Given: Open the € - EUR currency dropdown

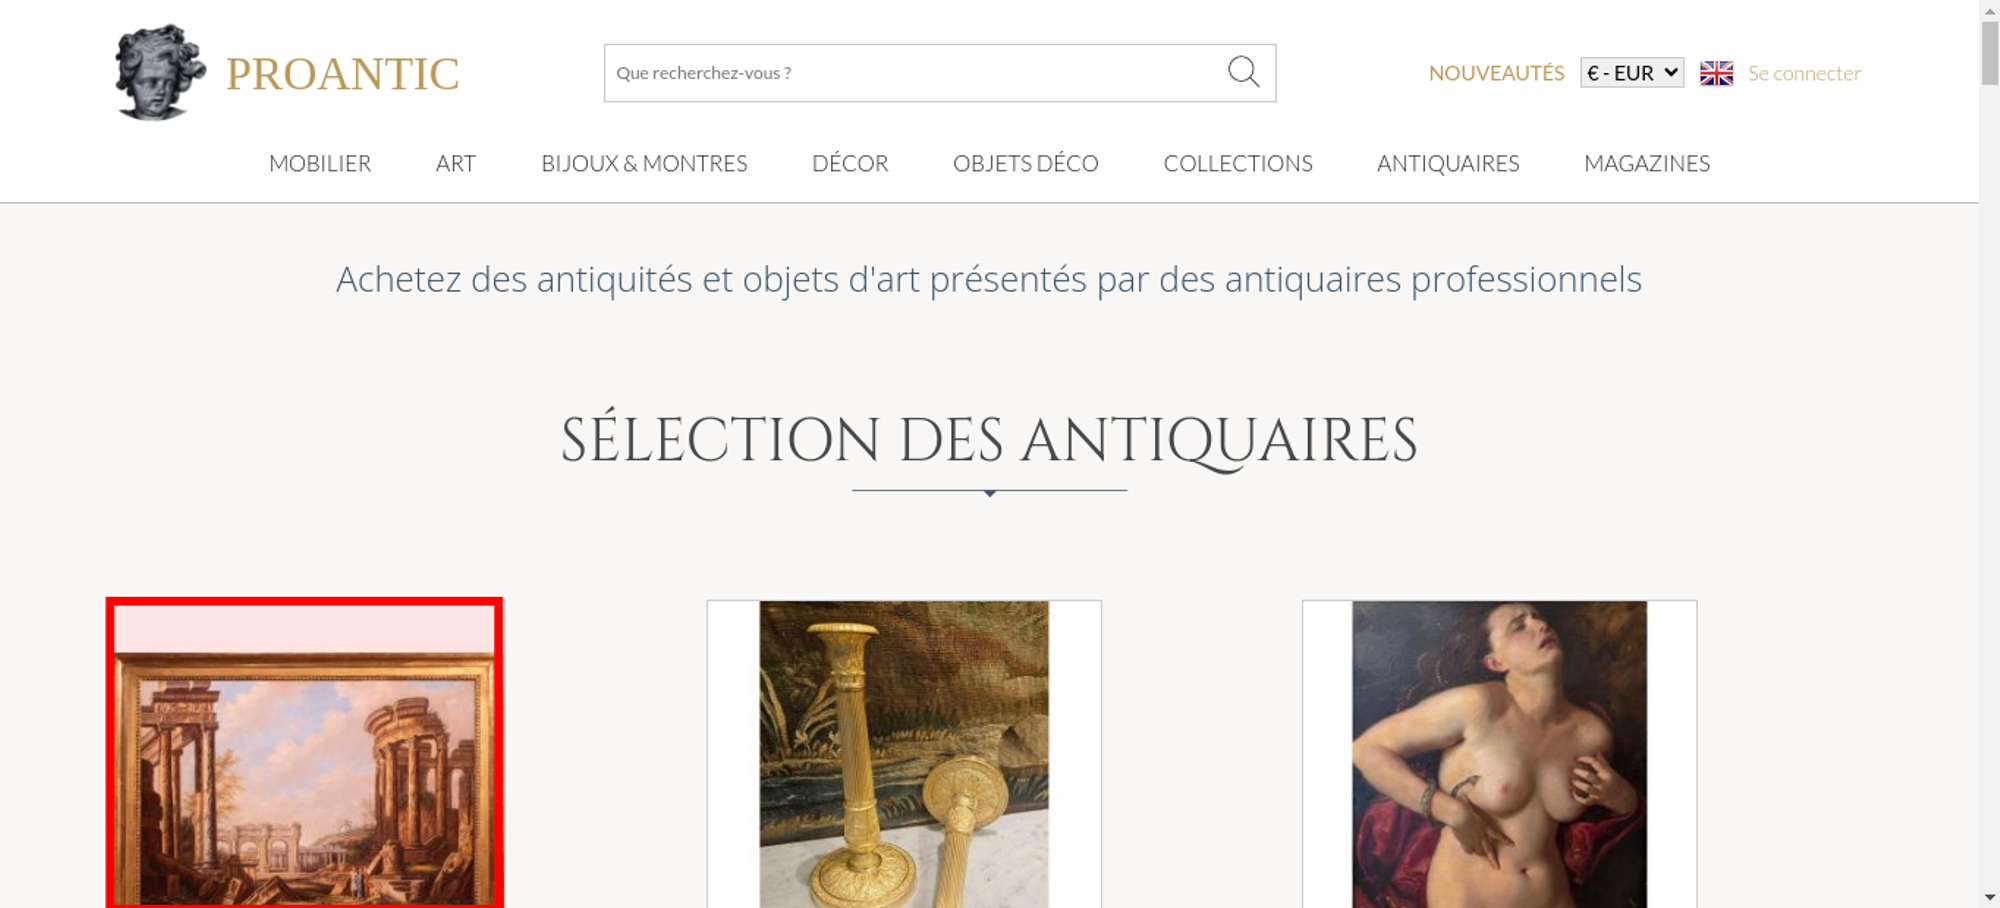Looking at the screenshot, I should pos(1632,73).
